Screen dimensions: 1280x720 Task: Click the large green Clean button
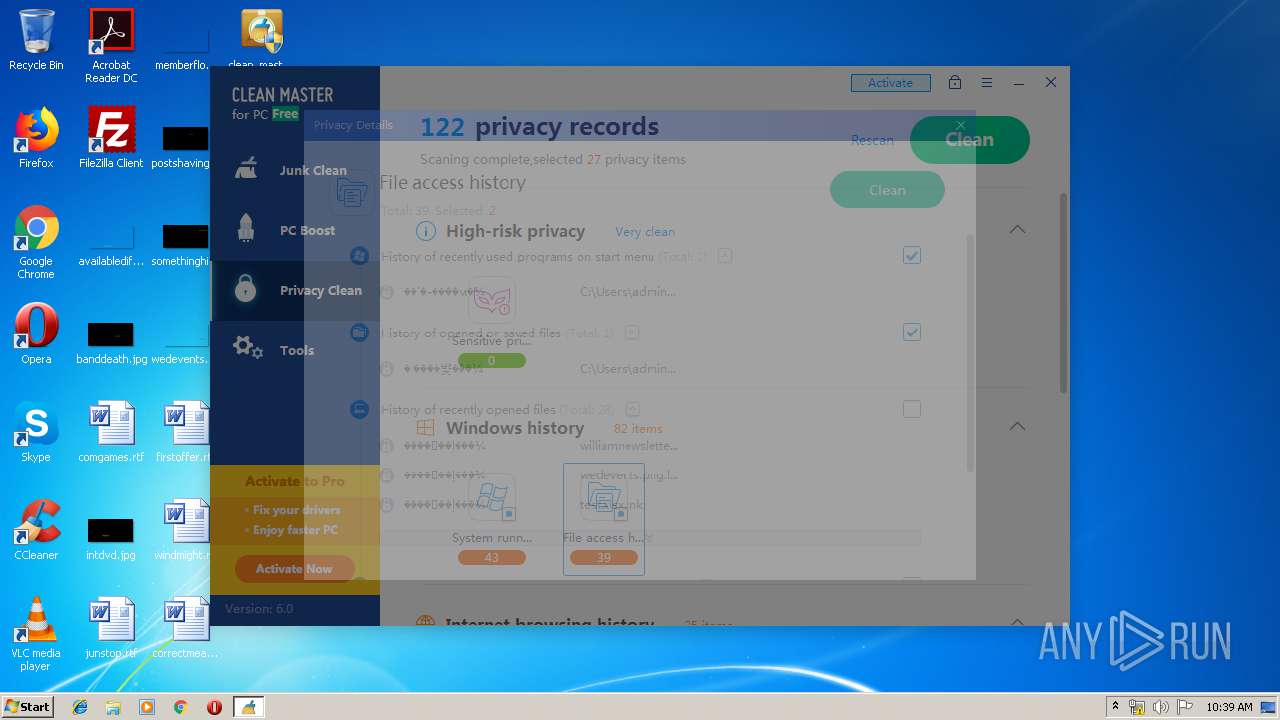969,140
